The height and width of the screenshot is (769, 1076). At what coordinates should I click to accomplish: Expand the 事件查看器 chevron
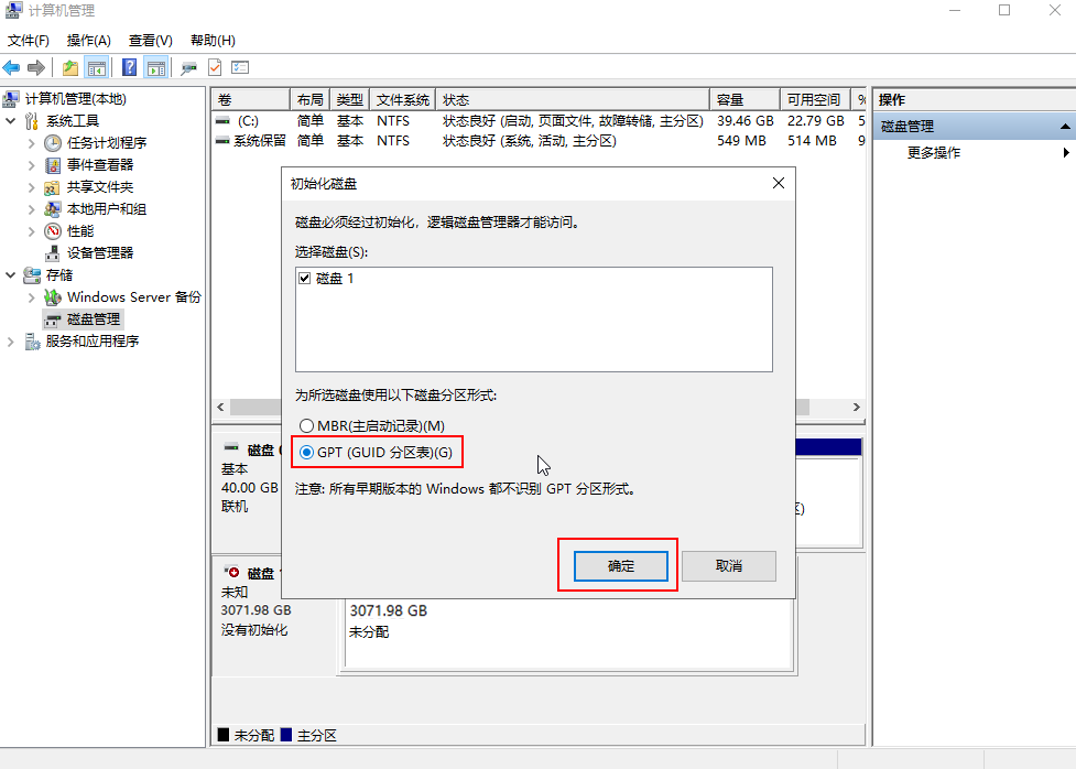pyautogui.click(x=32, y=165)
